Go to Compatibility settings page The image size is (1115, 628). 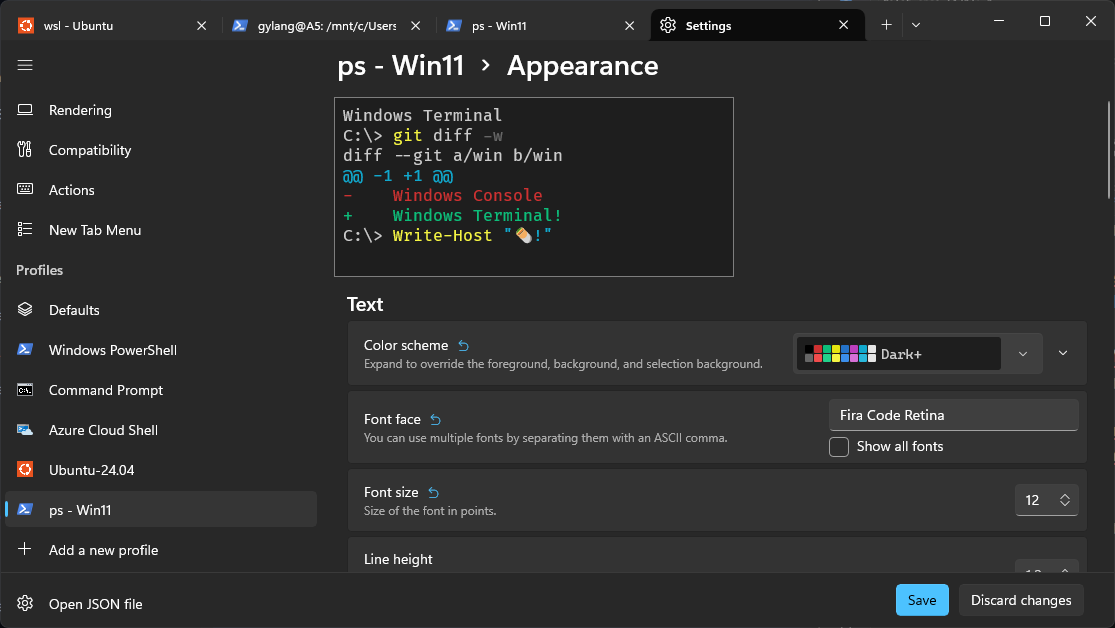pyautogui.click(x=90, y=150)
